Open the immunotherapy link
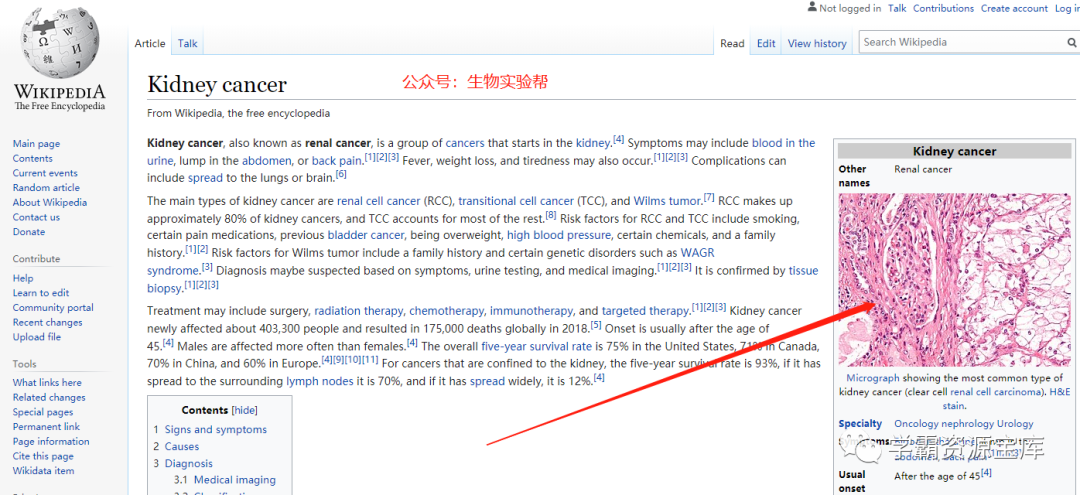Screen dimensions: 1080x495 pos(531,310)
